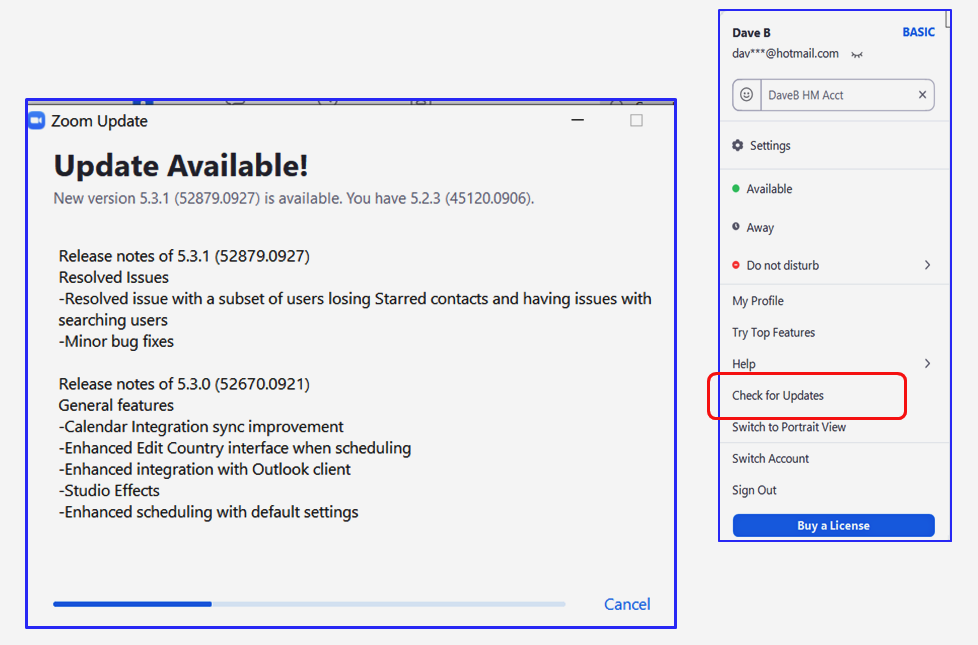Select Try Top Features
978x645 pixels.
(x=773, y=333)
